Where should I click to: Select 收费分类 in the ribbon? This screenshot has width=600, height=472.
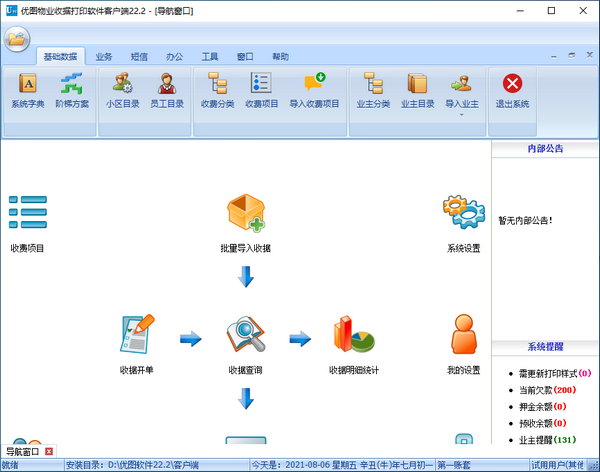pyautogui.click(x=217, y=90)
